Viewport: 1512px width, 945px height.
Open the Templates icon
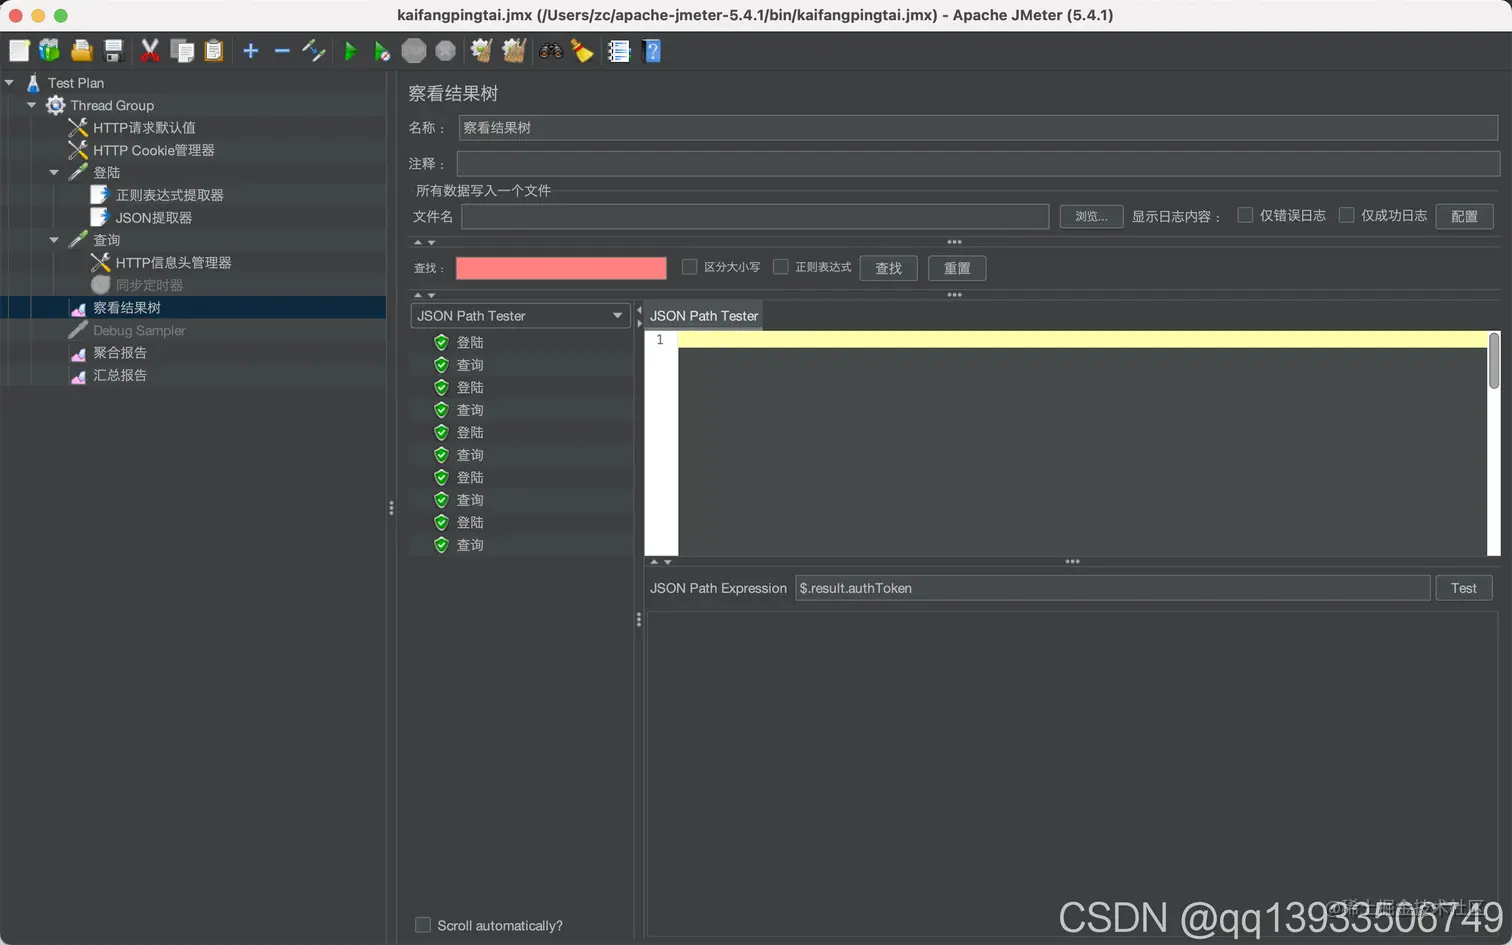(x=50, y=51)
